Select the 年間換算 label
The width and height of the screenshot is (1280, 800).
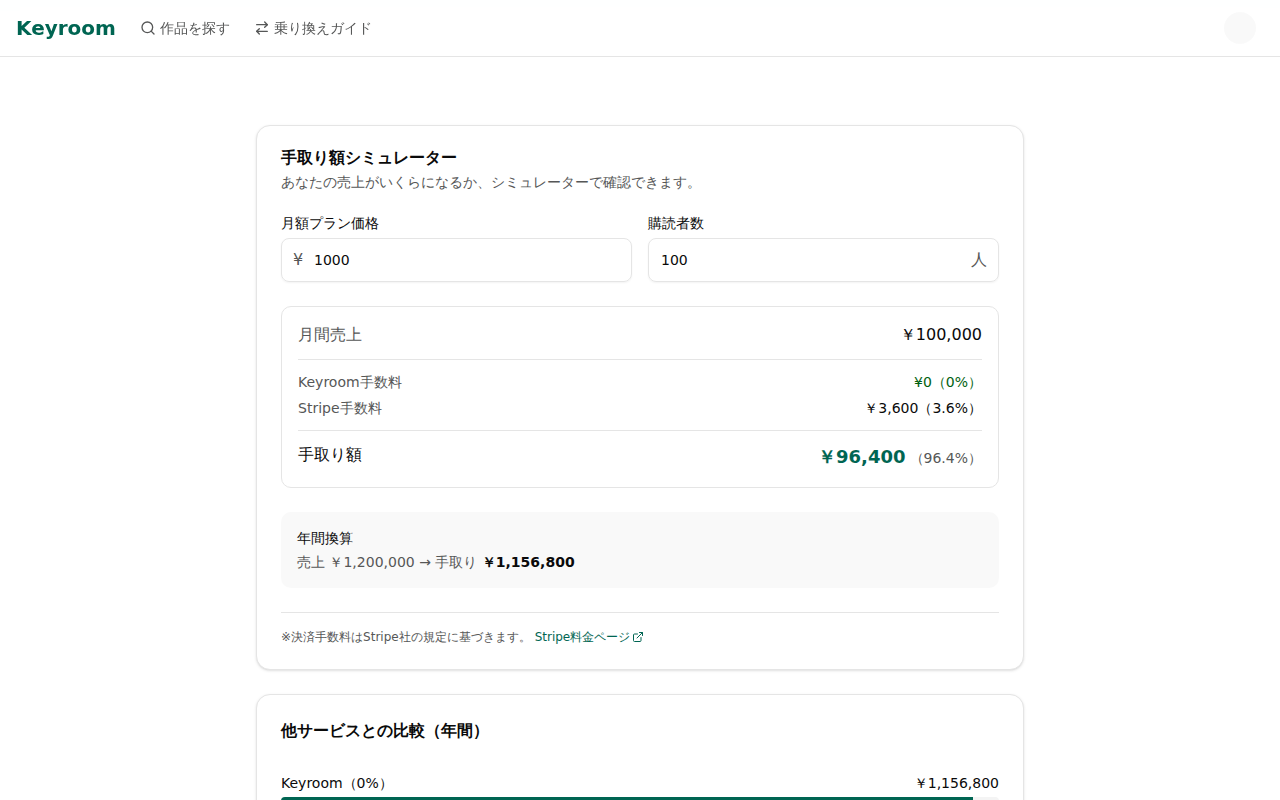pyautogui.click(x=325, y=538)
